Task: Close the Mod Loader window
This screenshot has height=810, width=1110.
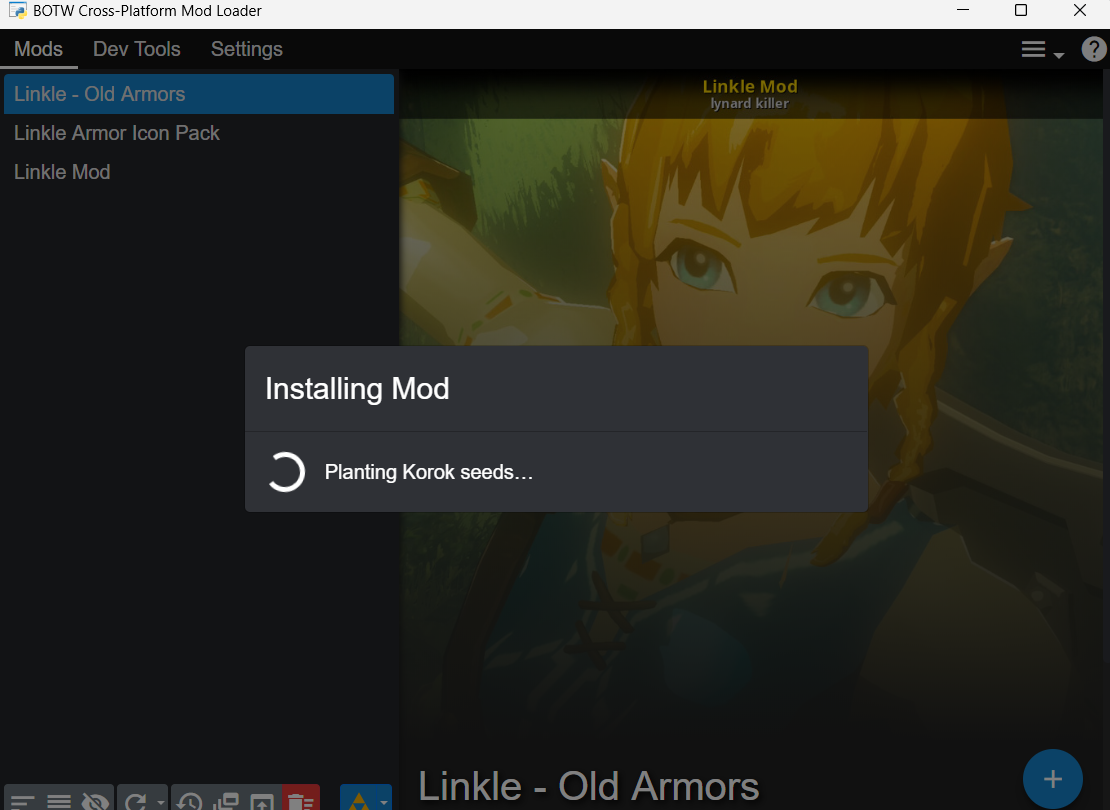Action: tap(1080, 10)
